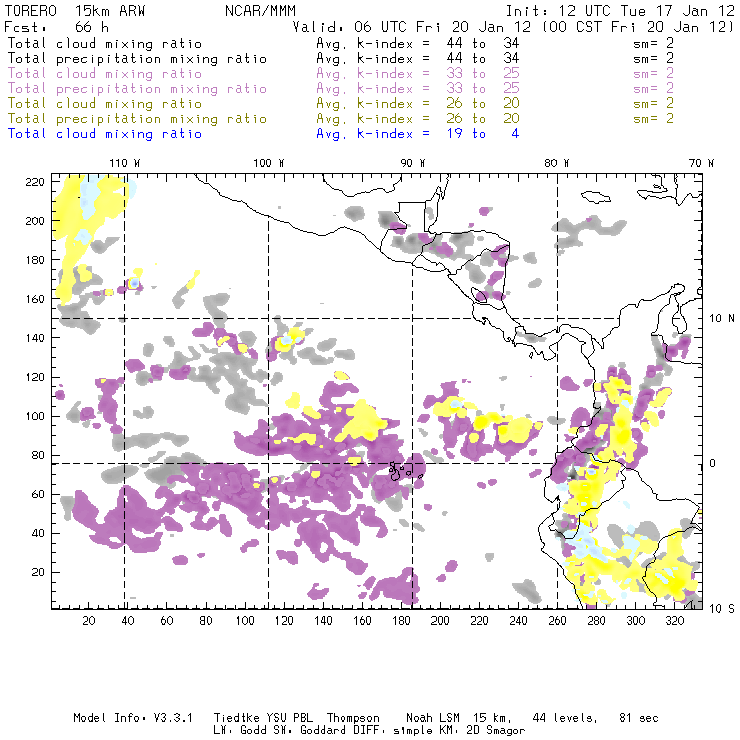Click "320" on the bottom axis

point(674,621)
